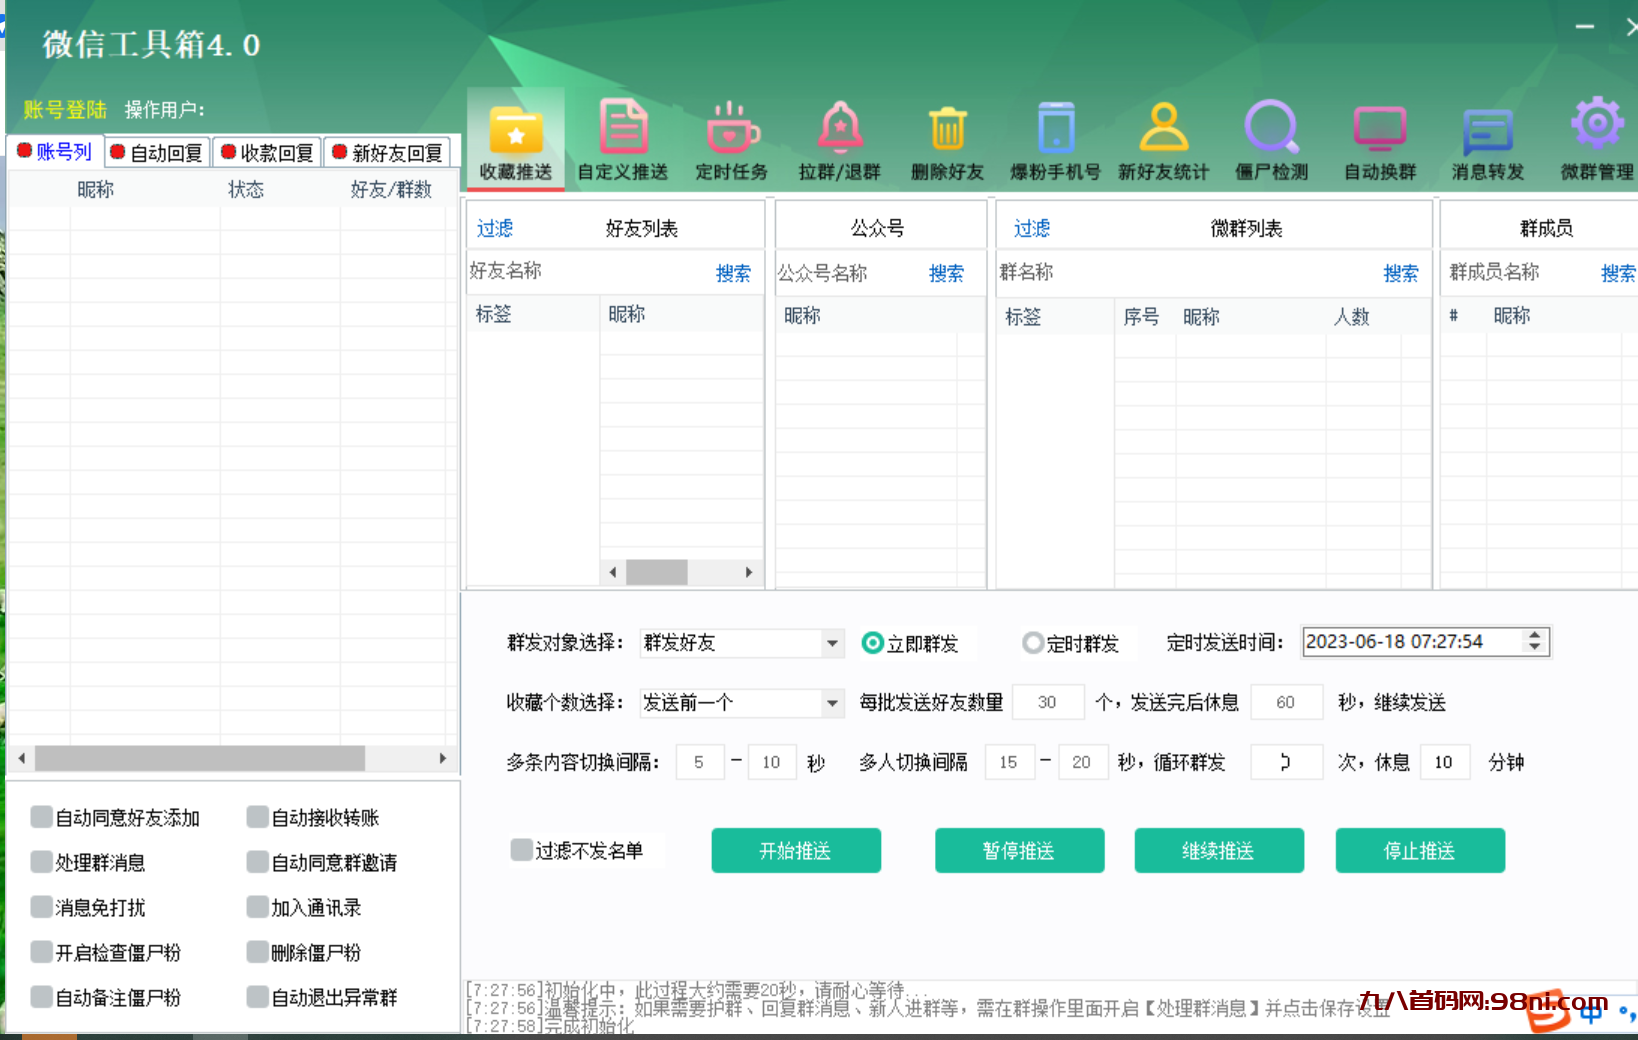This screenshot has height=1040, width=1638.
Task: Click the 每批发送好友数量 field showing 30
Action: (1048, 702)
